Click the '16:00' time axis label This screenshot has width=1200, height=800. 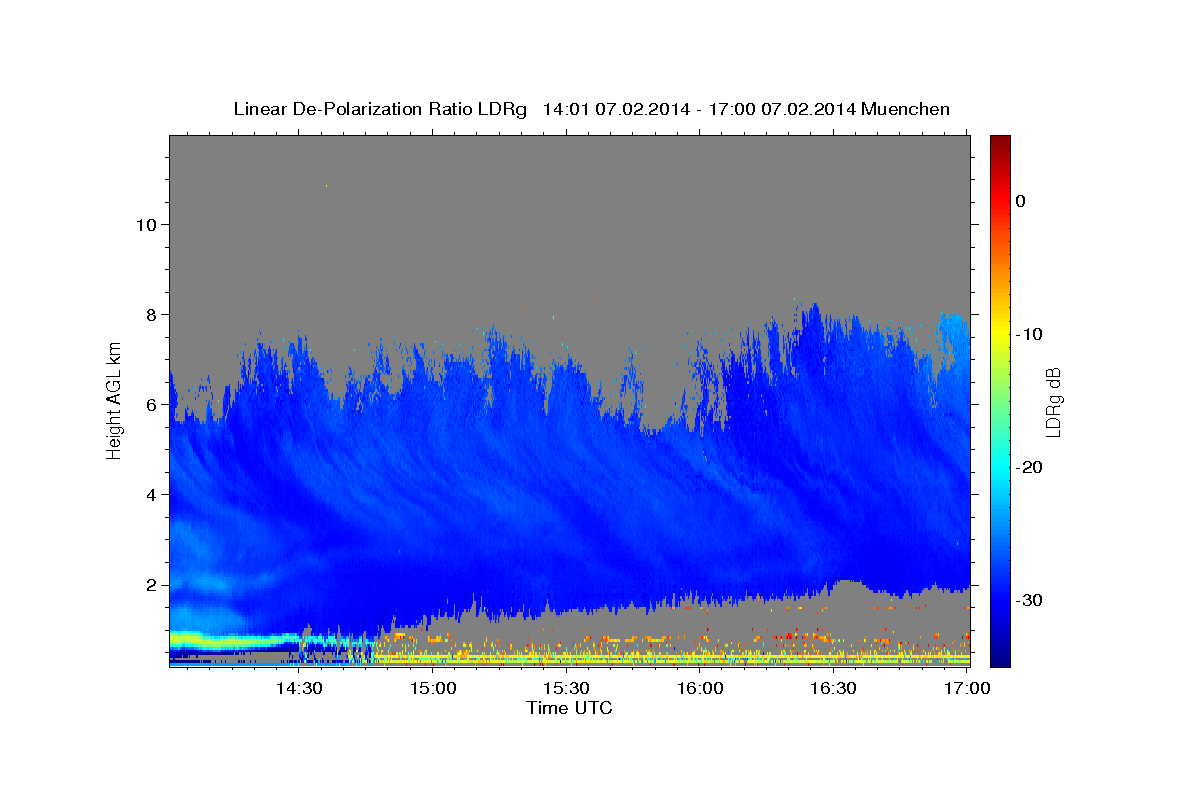(x=700, y=688)
